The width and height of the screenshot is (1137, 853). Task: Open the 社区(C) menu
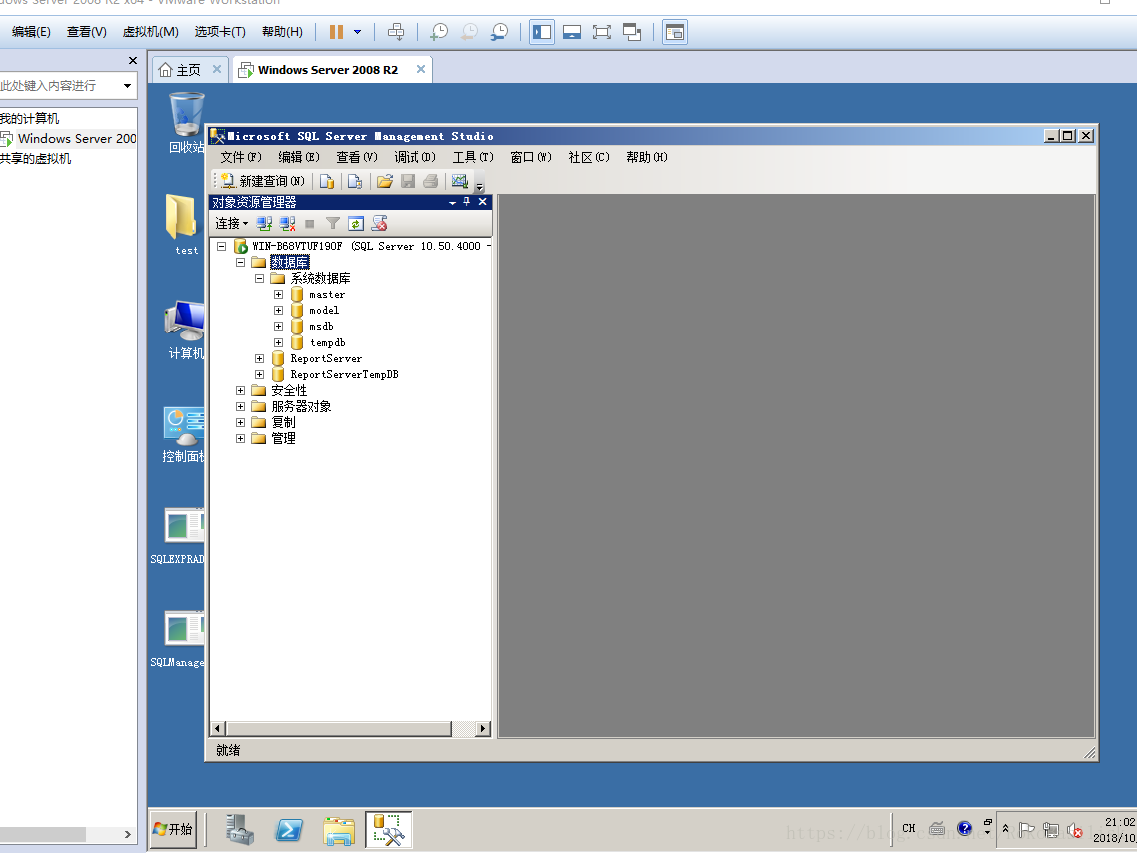pyautogui.click(x=589, y=157)
